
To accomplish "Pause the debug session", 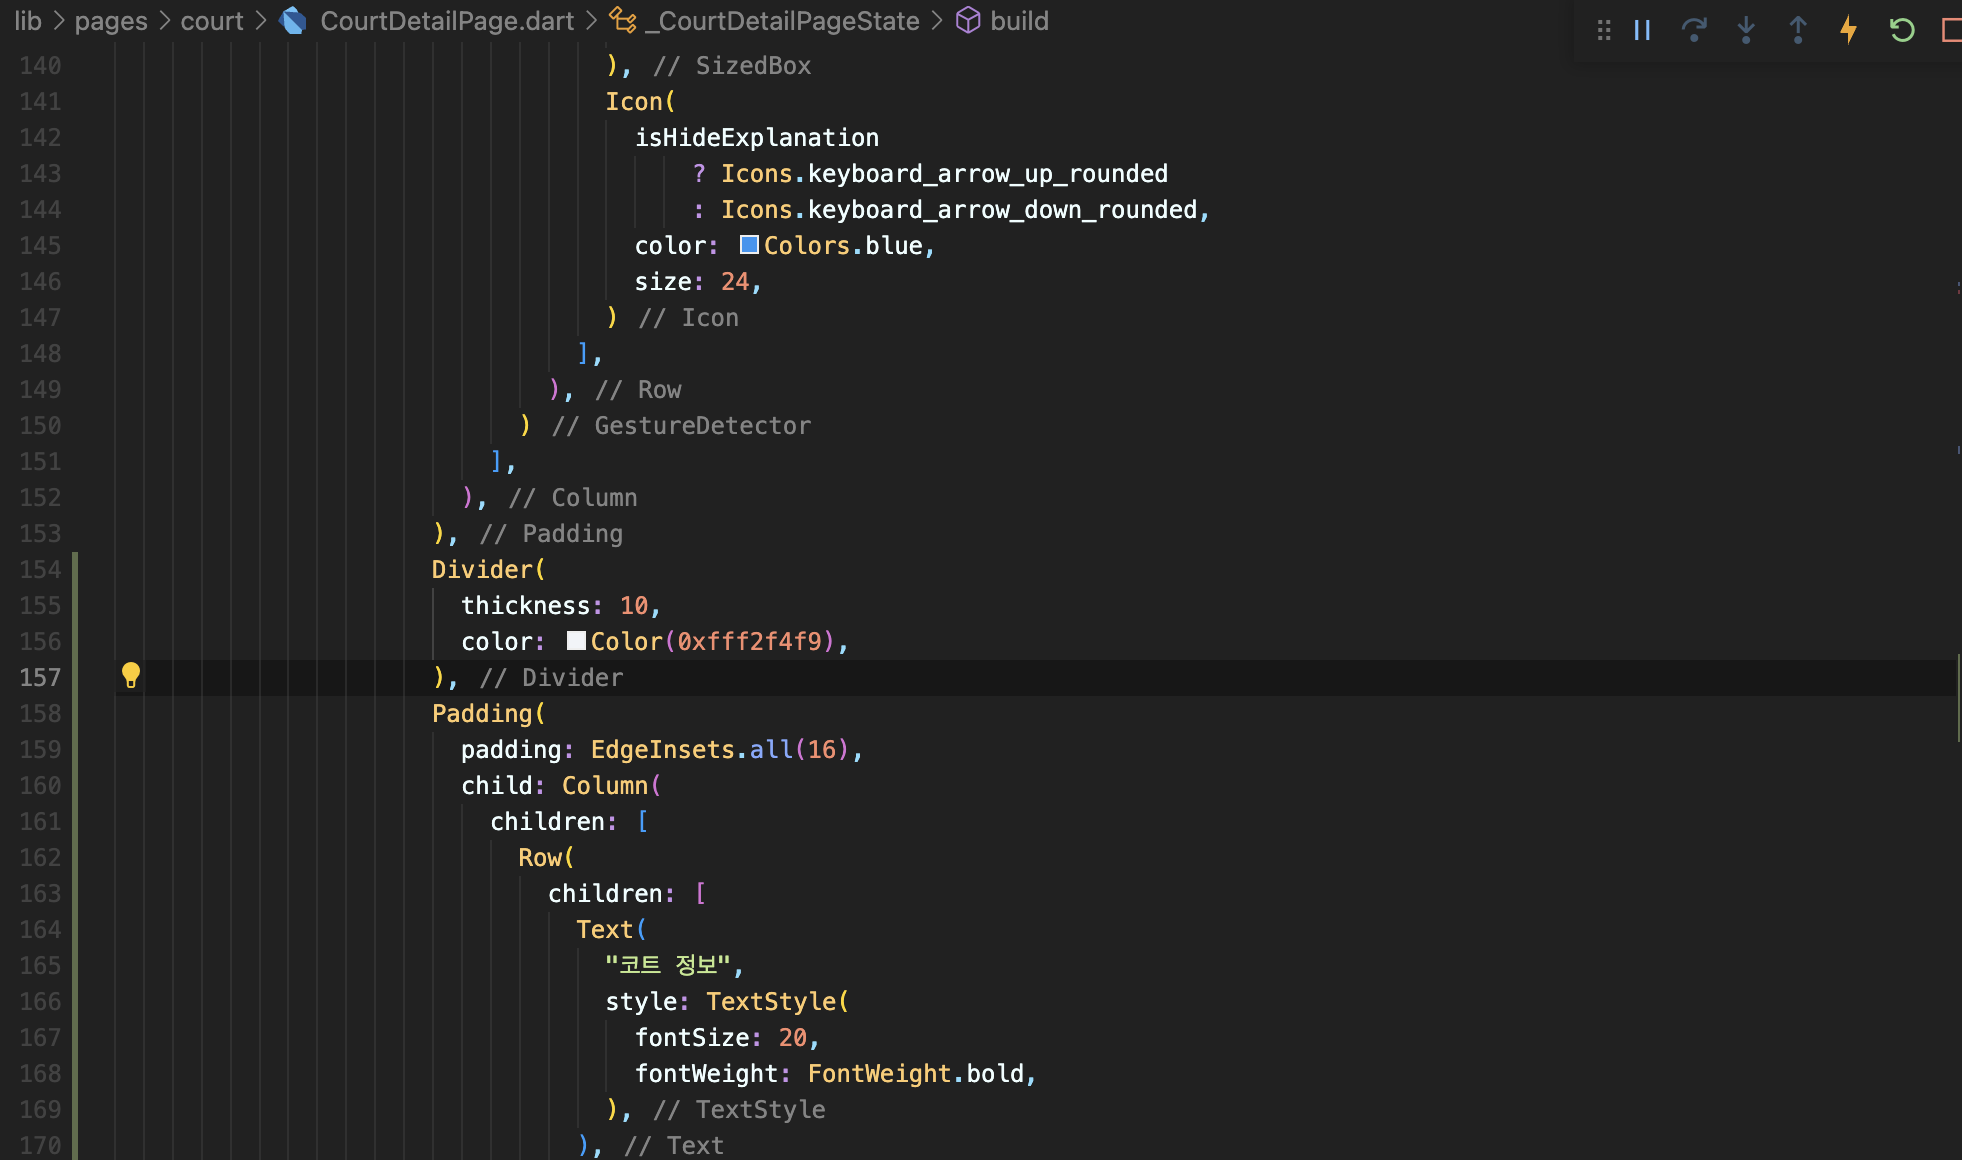I will pyautogui.click(x=1642, y=30).
